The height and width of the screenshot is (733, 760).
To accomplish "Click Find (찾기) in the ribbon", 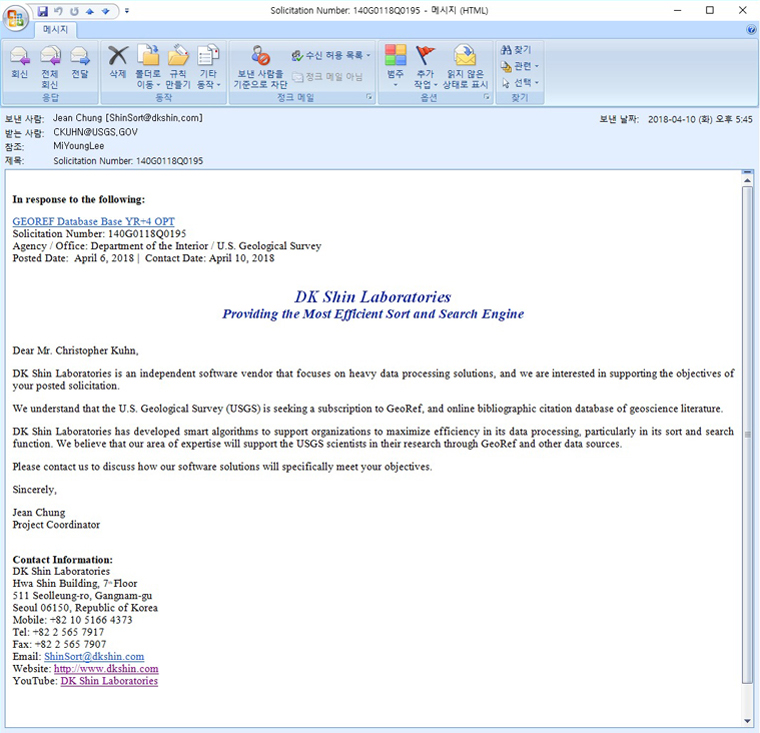I will (x=517, y=50).
